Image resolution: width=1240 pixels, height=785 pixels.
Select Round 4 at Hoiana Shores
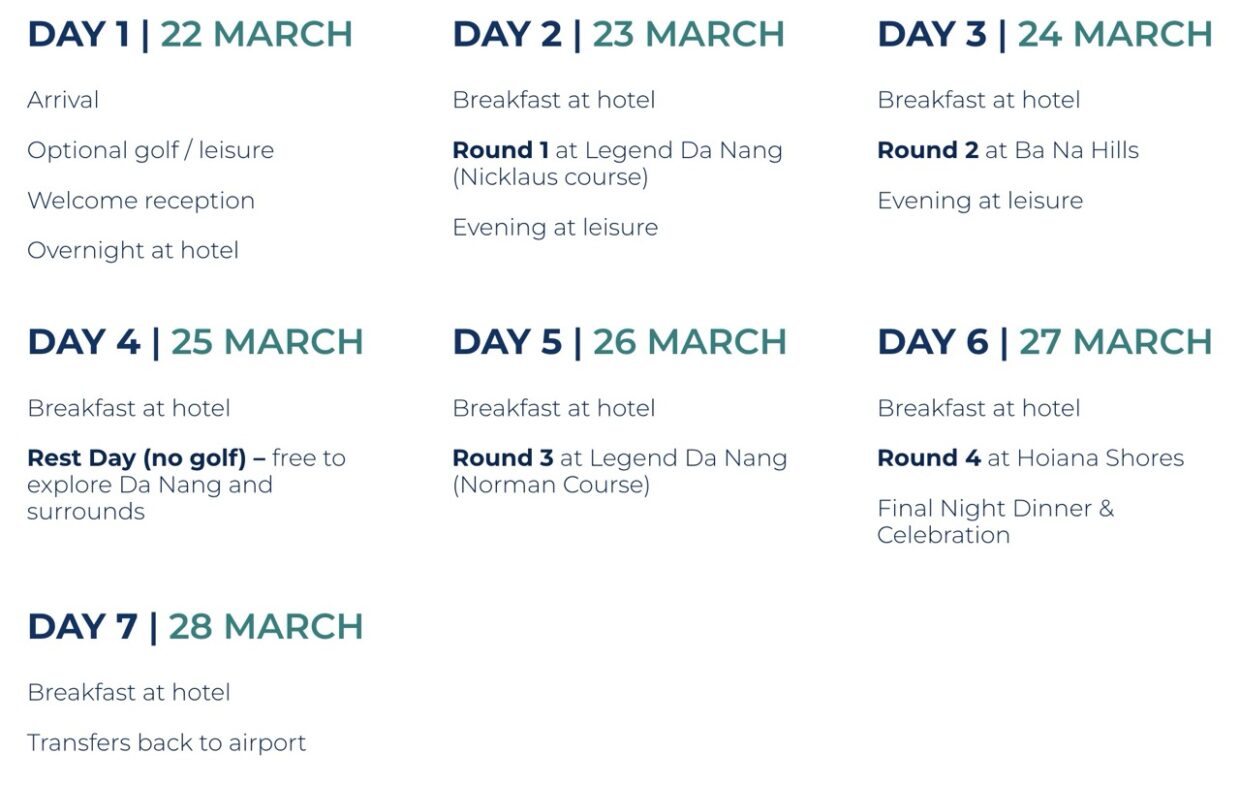[1030, 458]
